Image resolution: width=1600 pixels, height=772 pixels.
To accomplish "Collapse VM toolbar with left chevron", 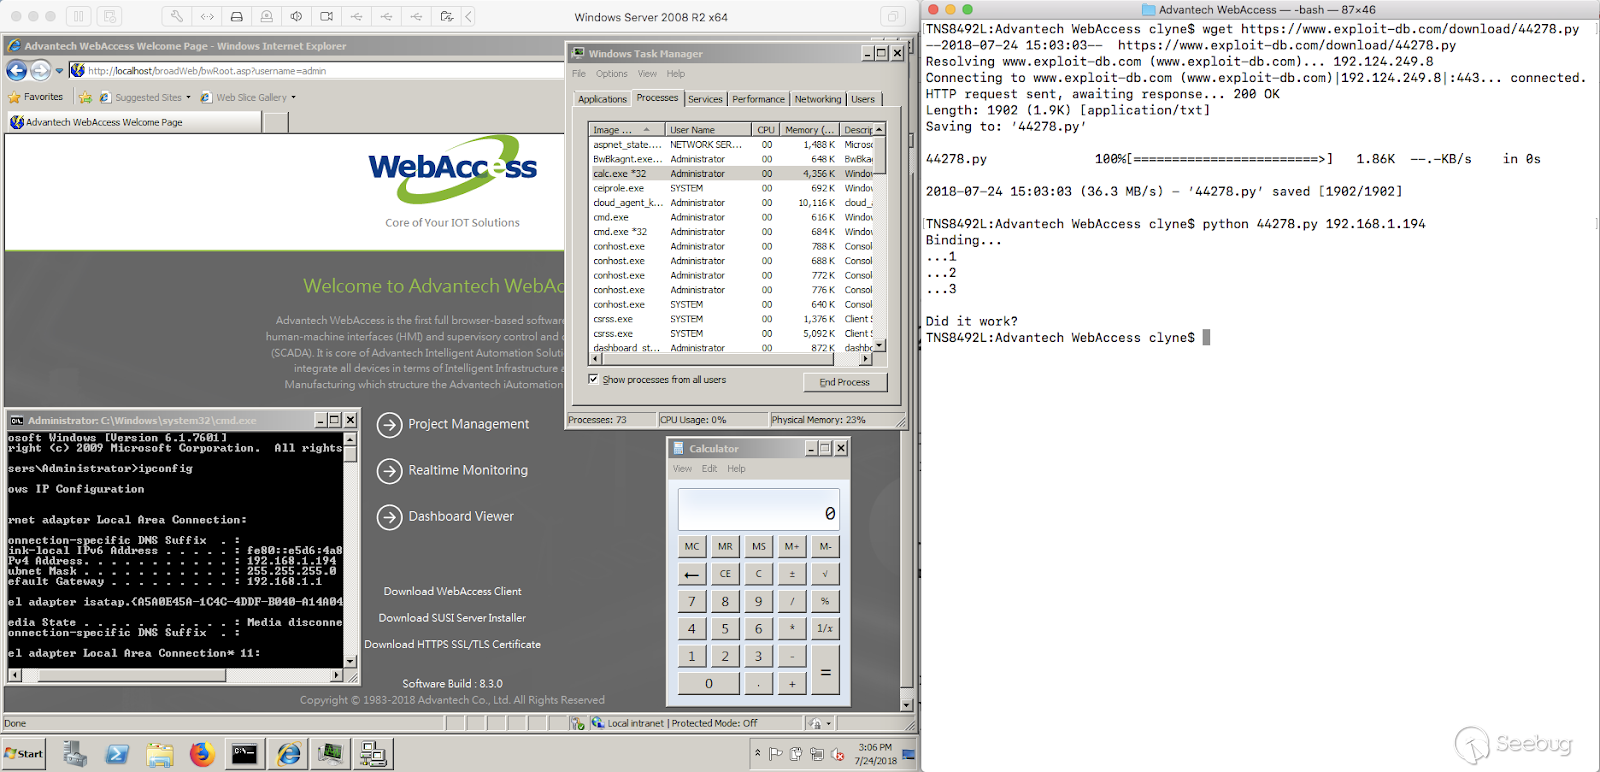I will (469, 16).
